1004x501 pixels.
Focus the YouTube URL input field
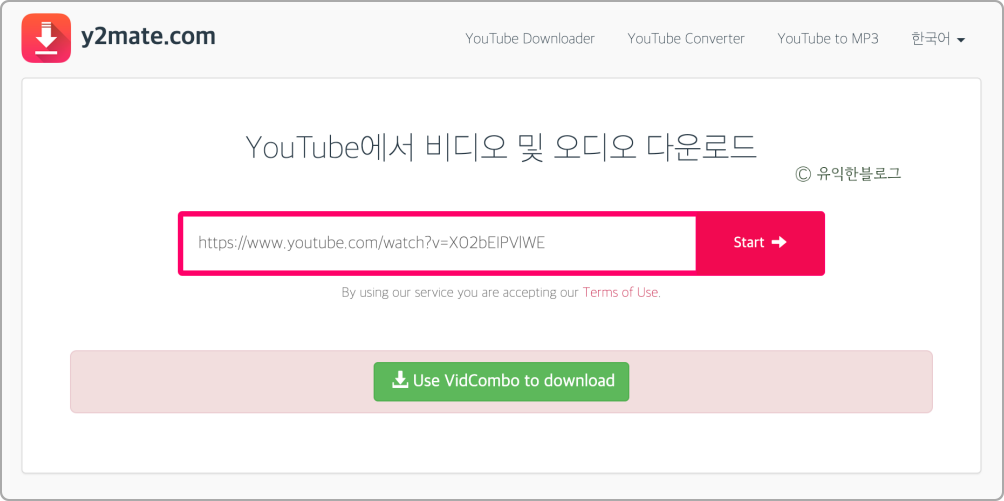click(x=439, y=243)
